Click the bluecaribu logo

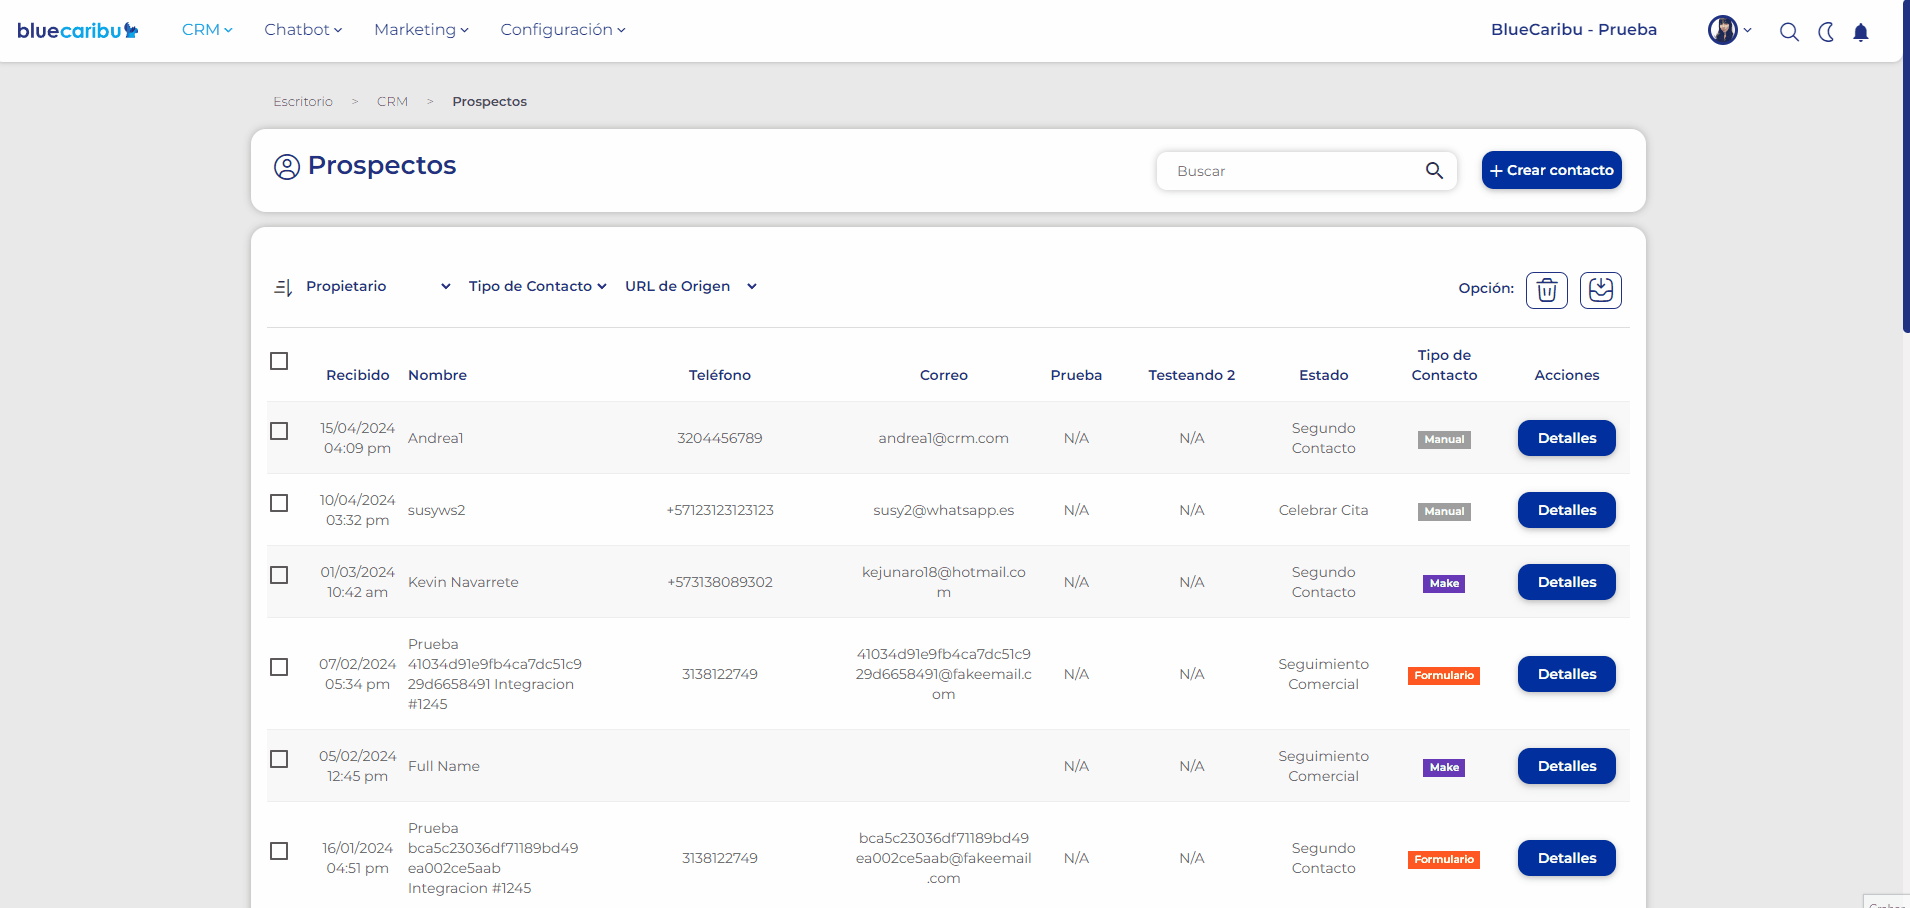(77, 30)
